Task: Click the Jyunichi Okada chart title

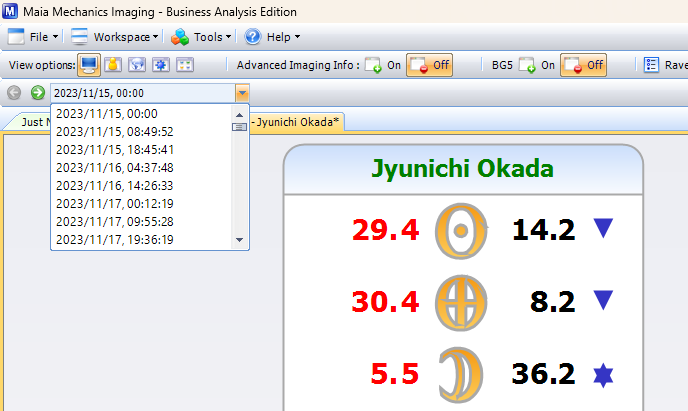Action: point(462,168)
